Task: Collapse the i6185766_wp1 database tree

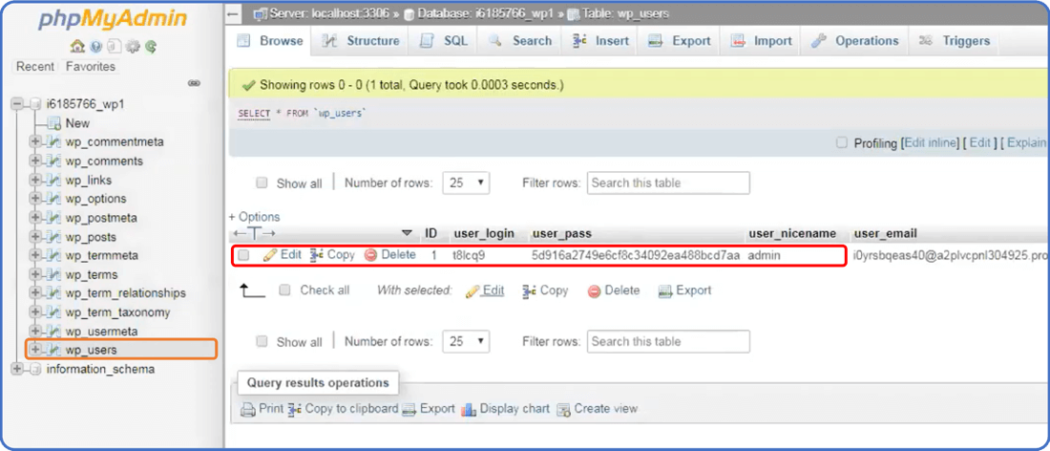Action: click(17, 104)
